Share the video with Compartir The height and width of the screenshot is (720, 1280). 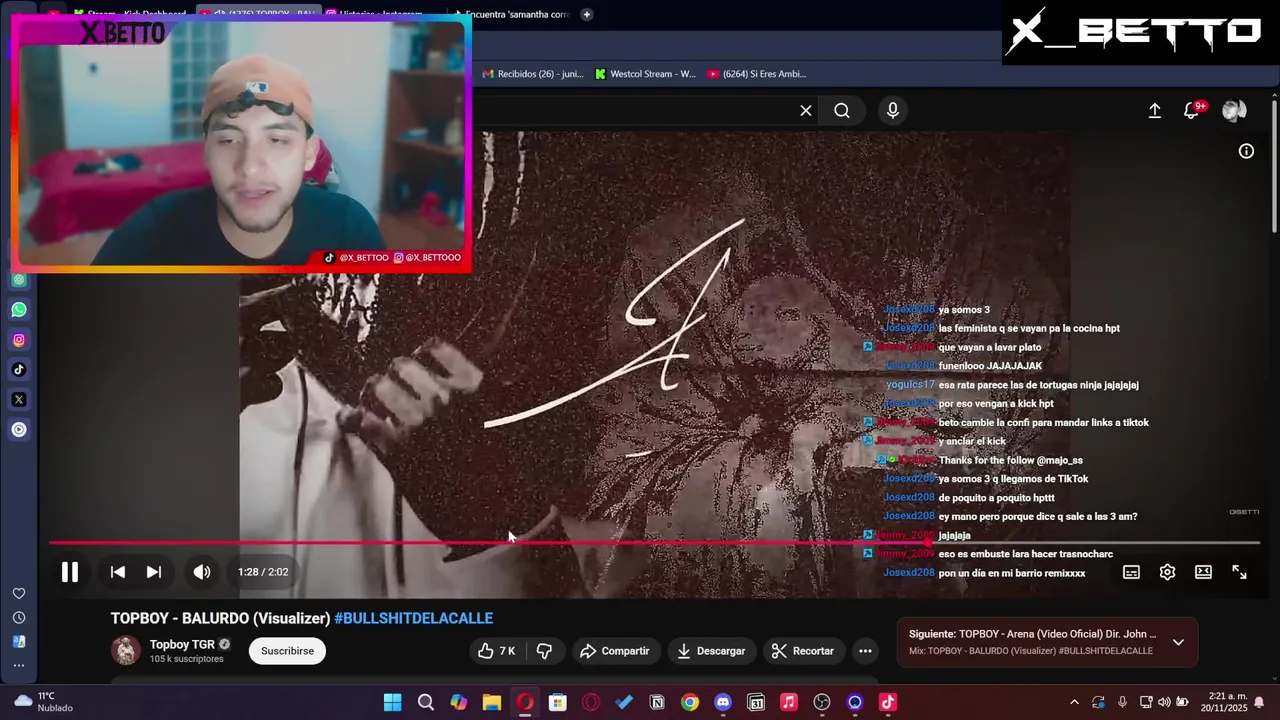coord(614,651)
